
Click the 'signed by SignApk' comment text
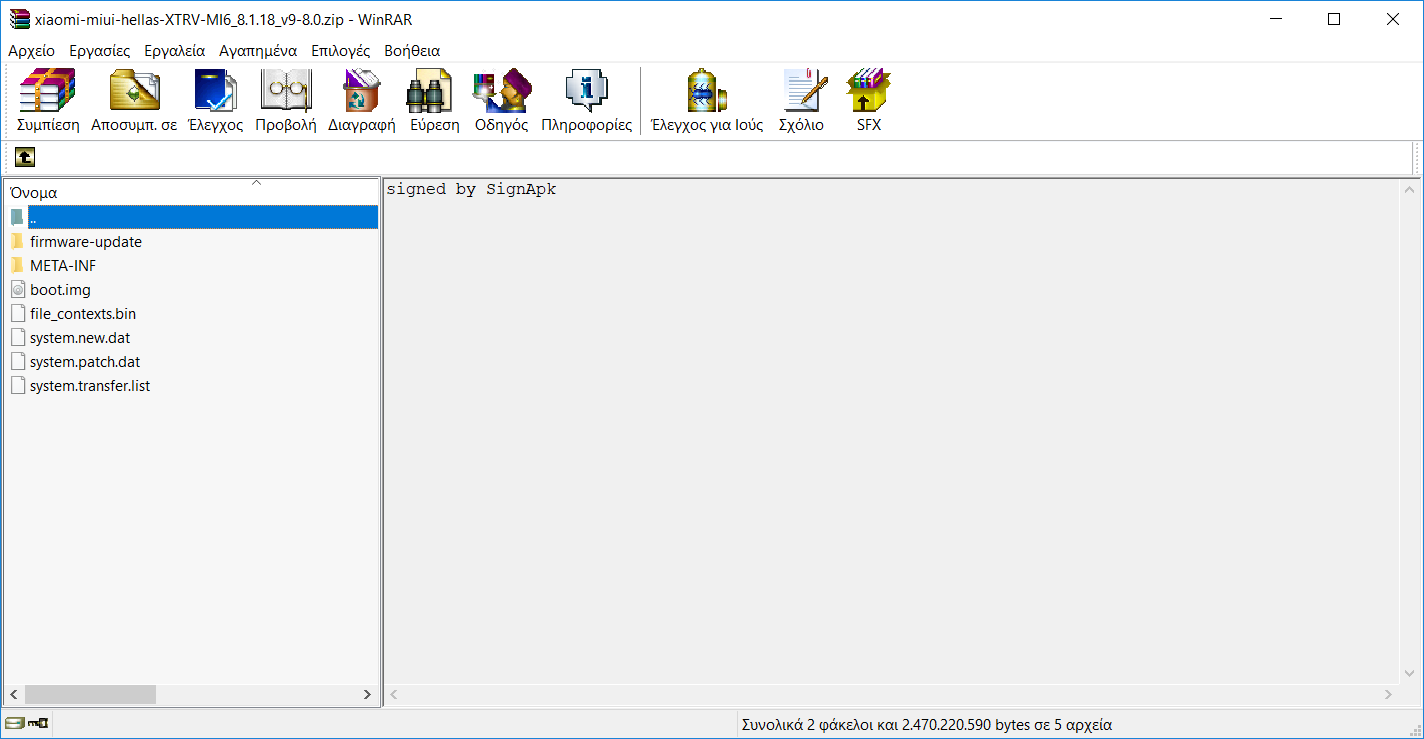click(471, 190)
